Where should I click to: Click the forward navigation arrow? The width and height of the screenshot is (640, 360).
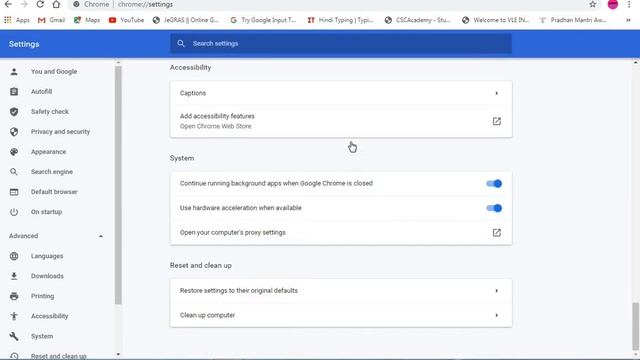pyautogui.click(x=24, y=4)
